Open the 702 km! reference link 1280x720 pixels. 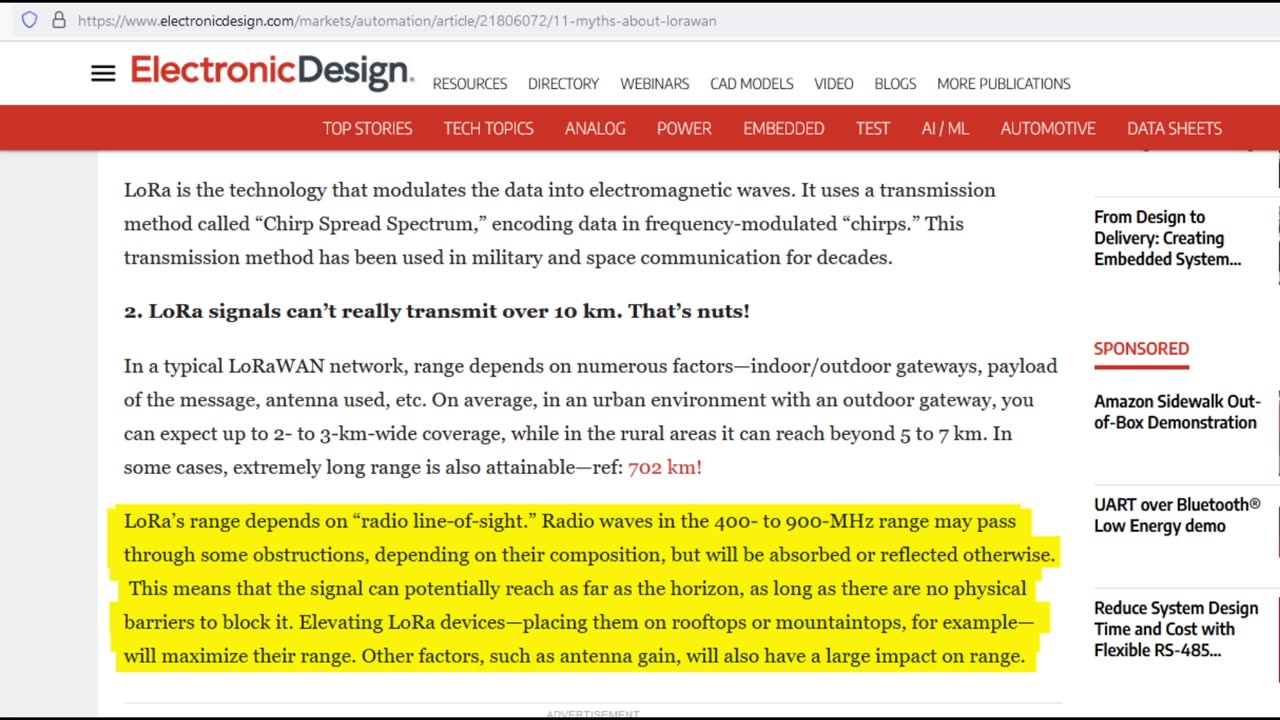click(665, 467)
